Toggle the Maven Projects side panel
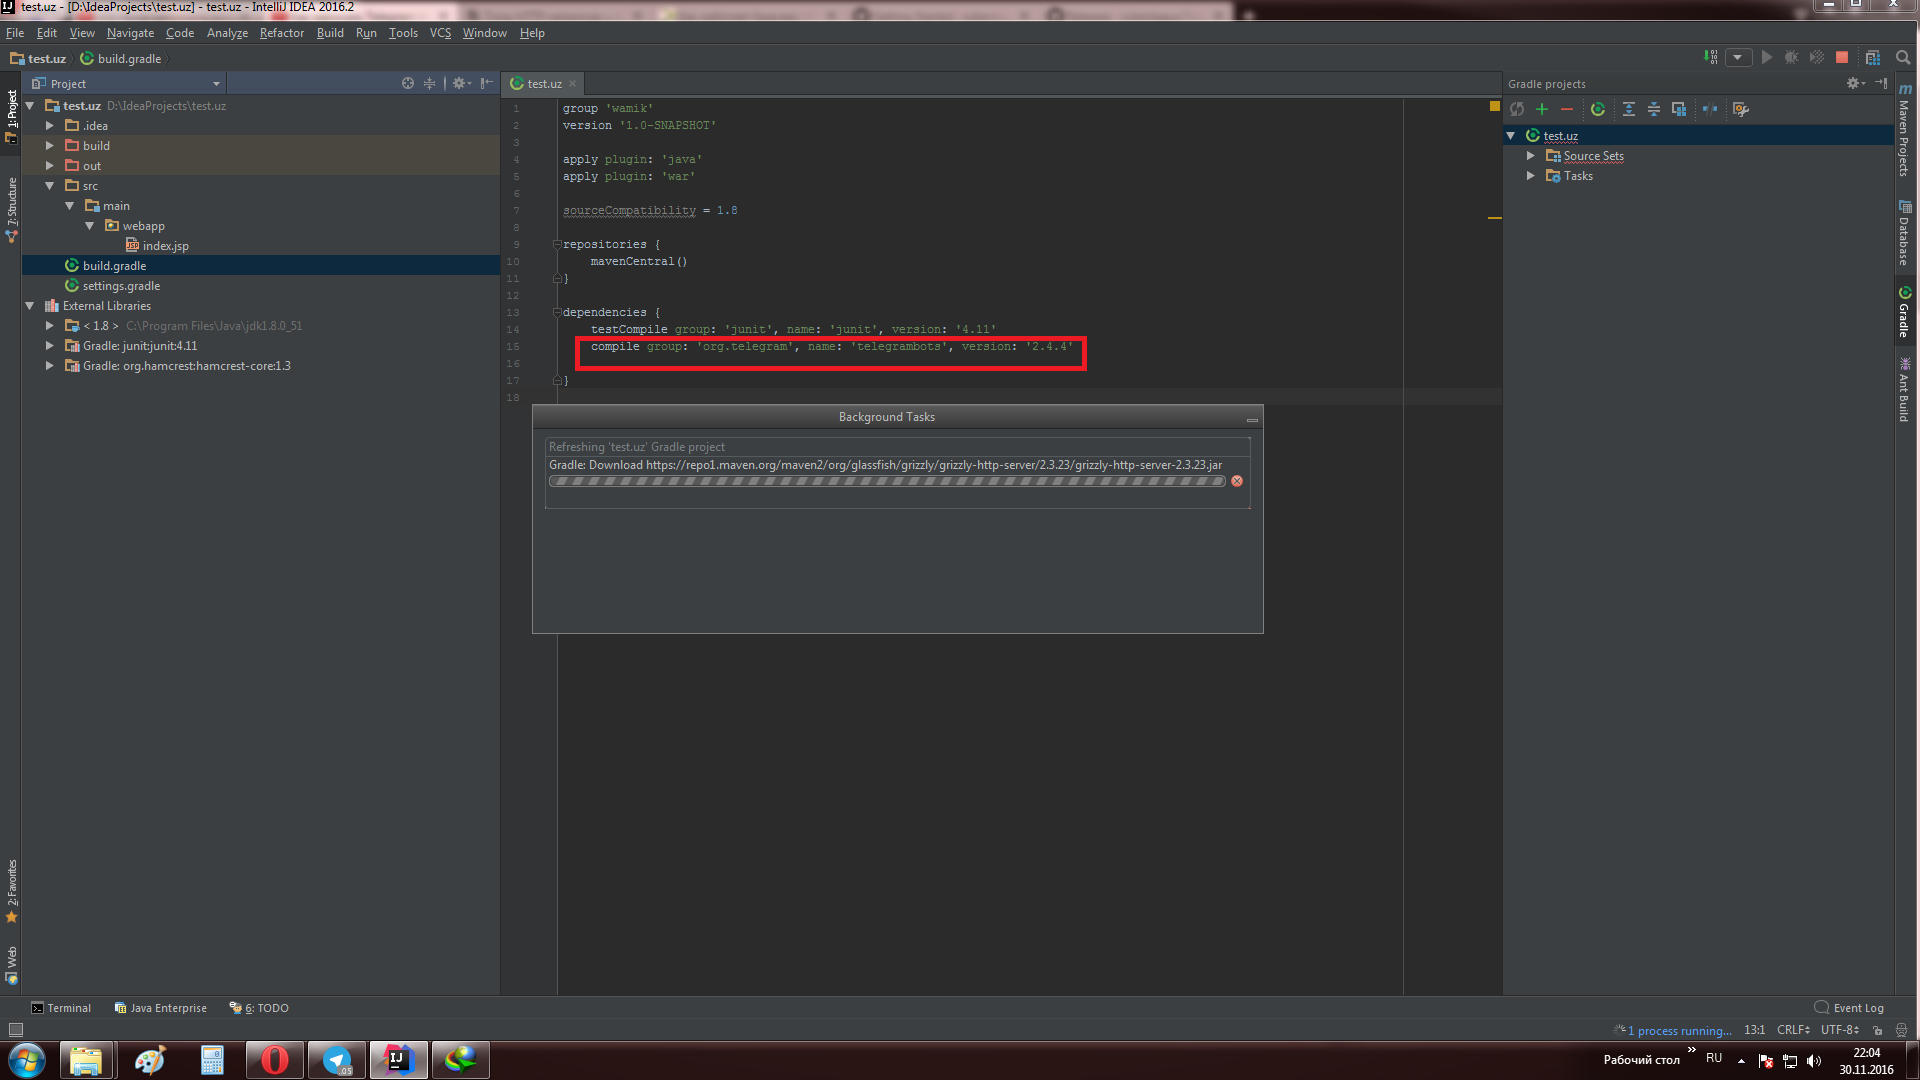1920x1080 pixels. pos(1904,132)
